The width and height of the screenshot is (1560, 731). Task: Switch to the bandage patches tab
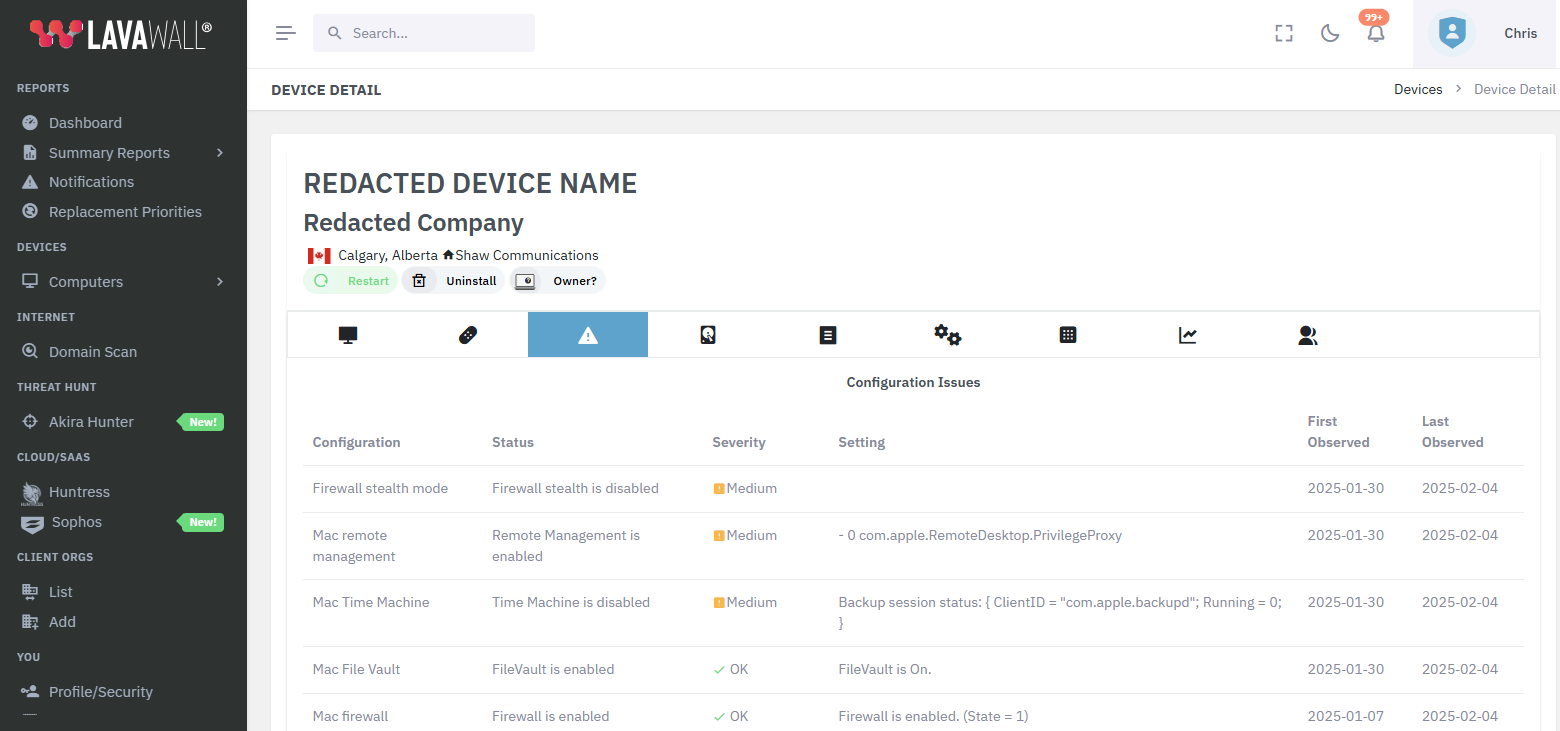tap(468, 335)
